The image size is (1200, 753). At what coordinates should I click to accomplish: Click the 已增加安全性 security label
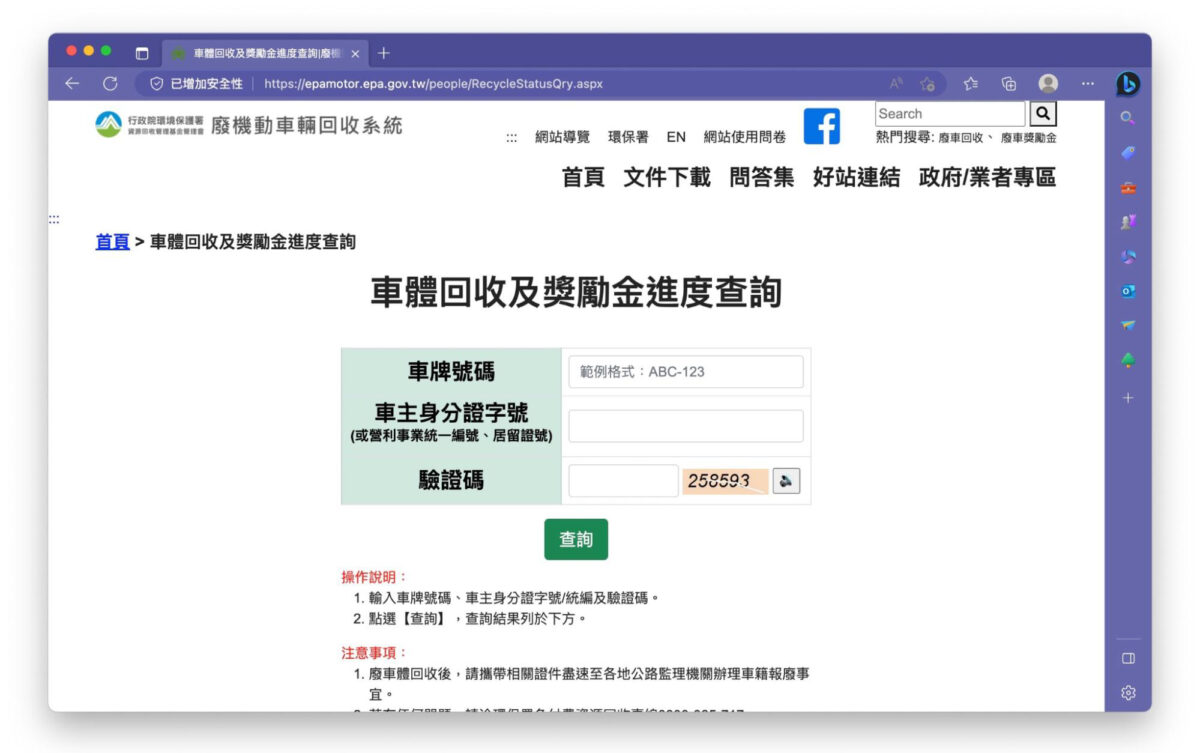pos(206,84)
